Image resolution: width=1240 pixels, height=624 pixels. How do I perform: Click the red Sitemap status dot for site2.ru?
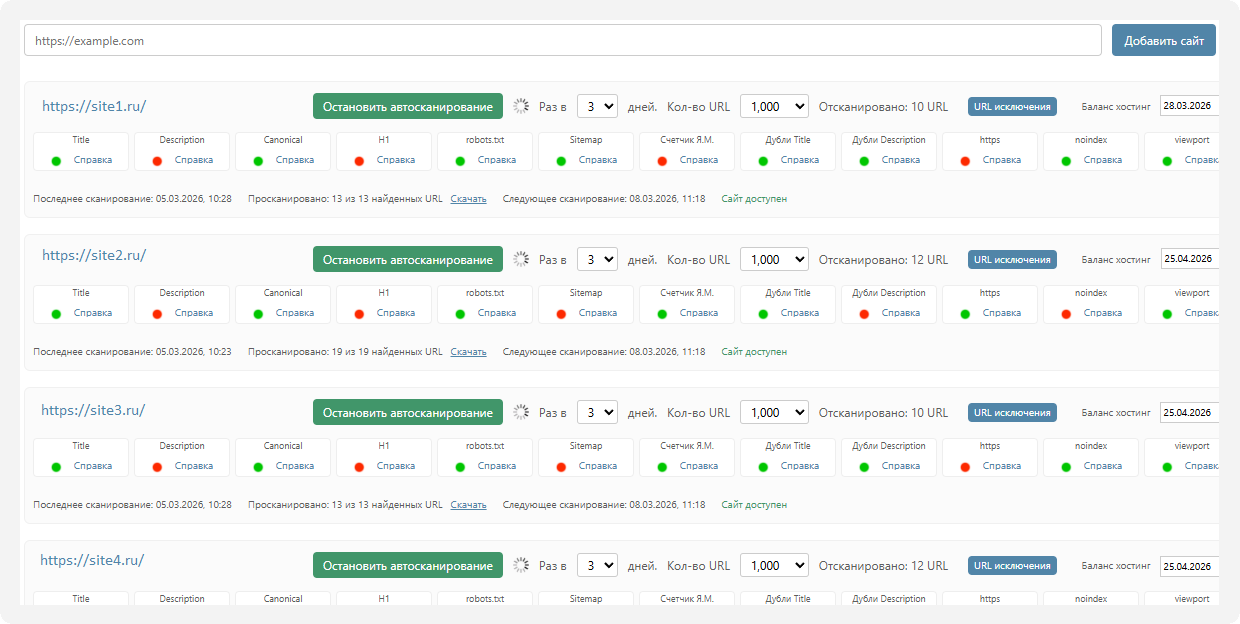coord(561,314)
